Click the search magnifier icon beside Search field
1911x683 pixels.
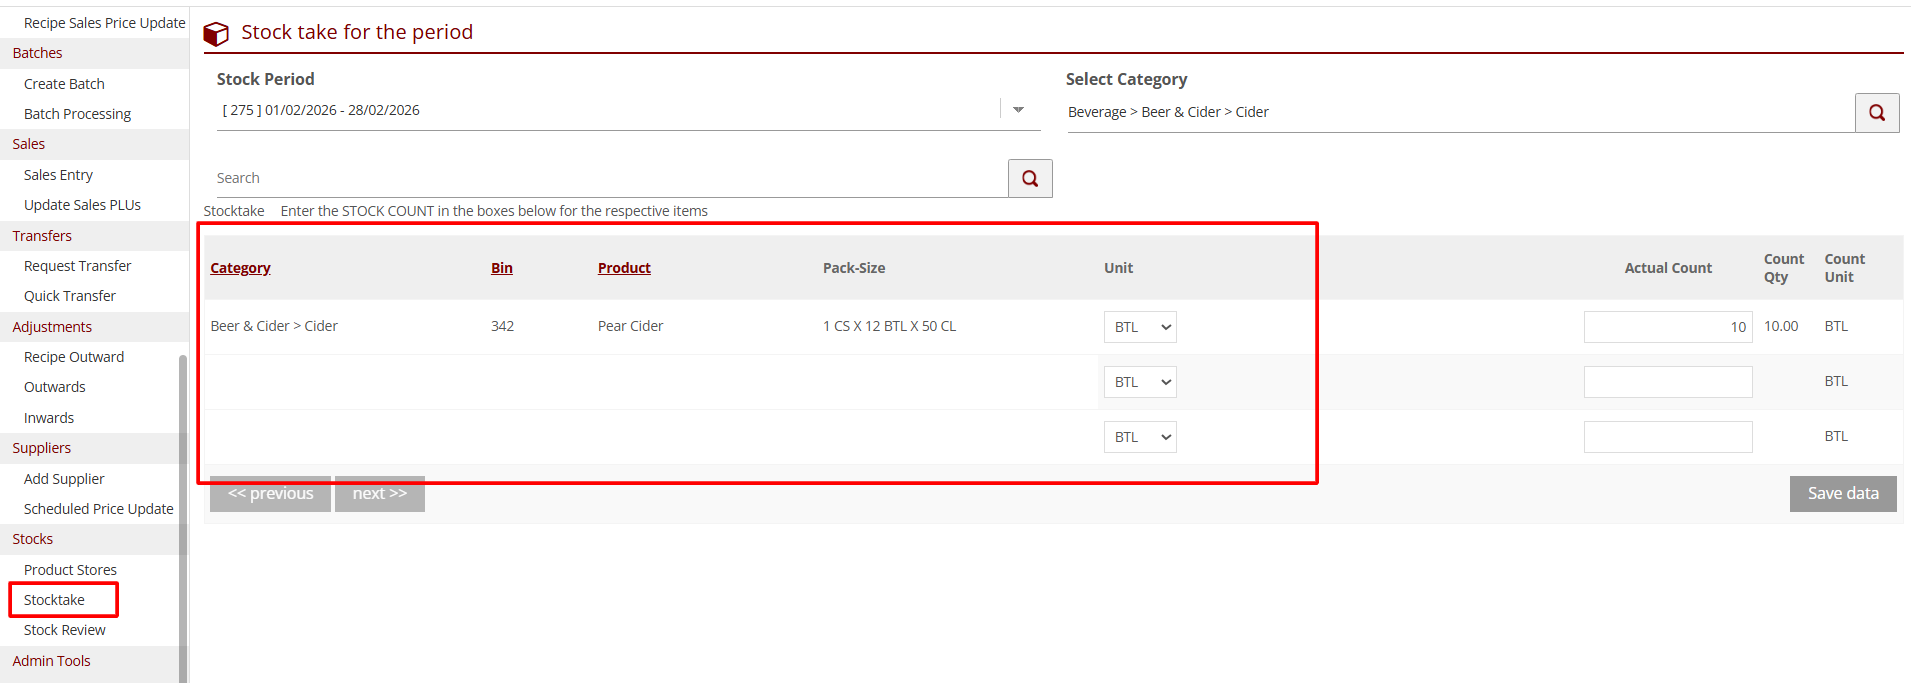(1029, 179)
